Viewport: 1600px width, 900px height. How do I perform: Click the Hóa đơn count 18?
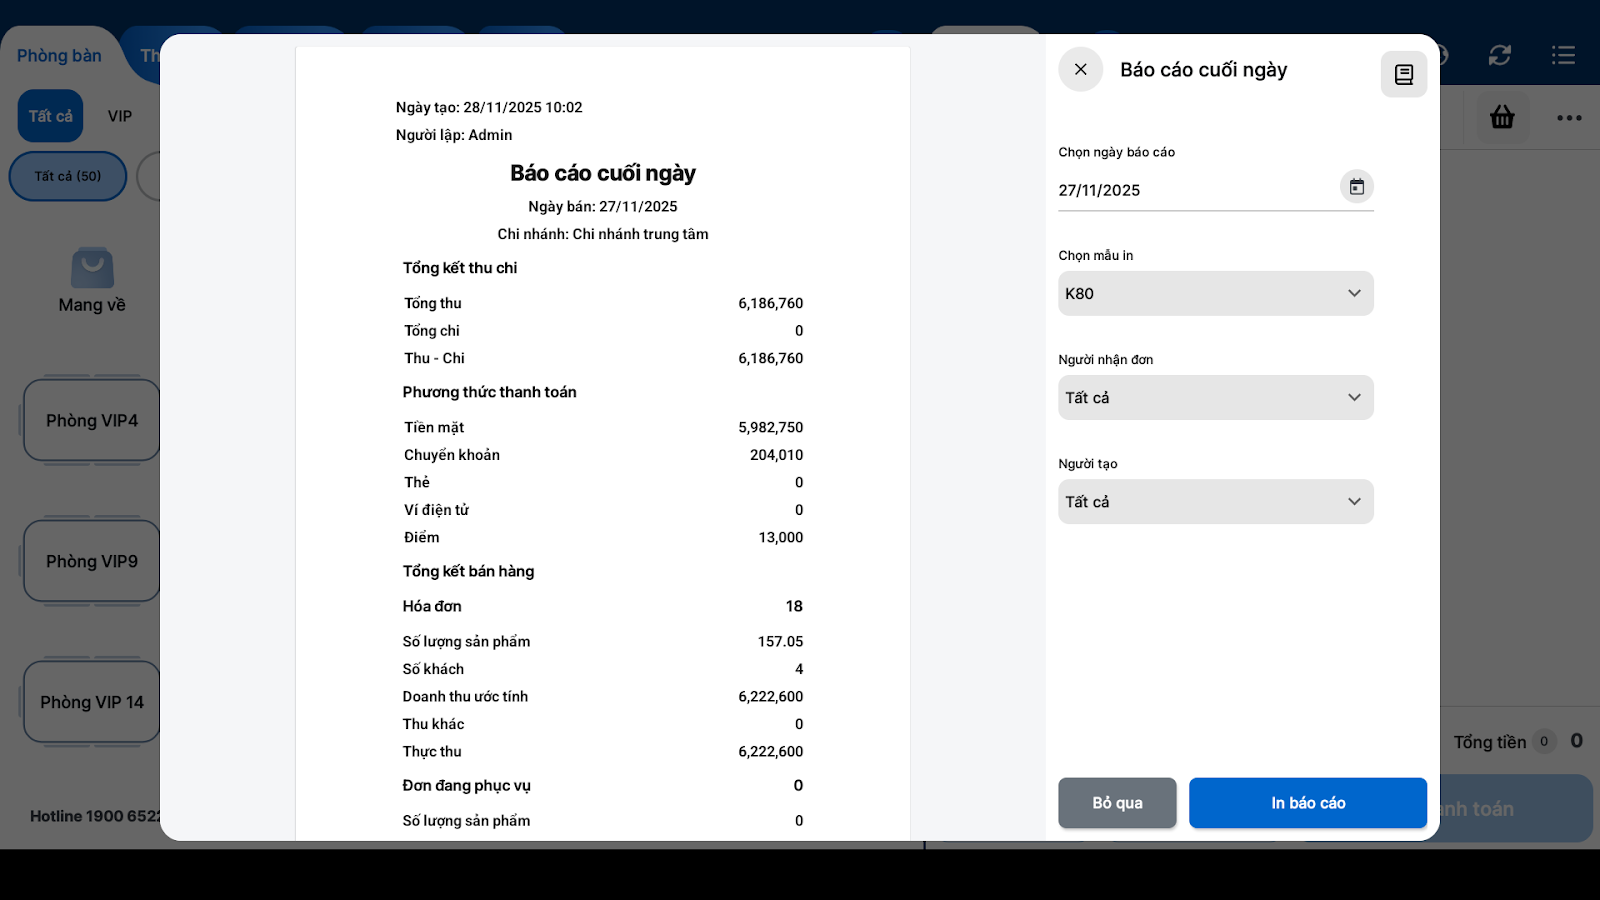(794, 606)
